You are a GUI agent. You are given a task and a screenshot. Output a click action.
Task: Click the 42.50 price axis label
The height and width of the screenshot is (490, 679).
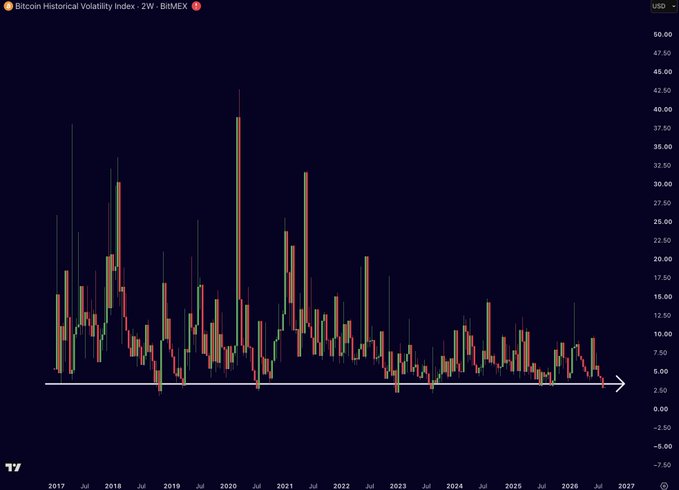[663, 90]
